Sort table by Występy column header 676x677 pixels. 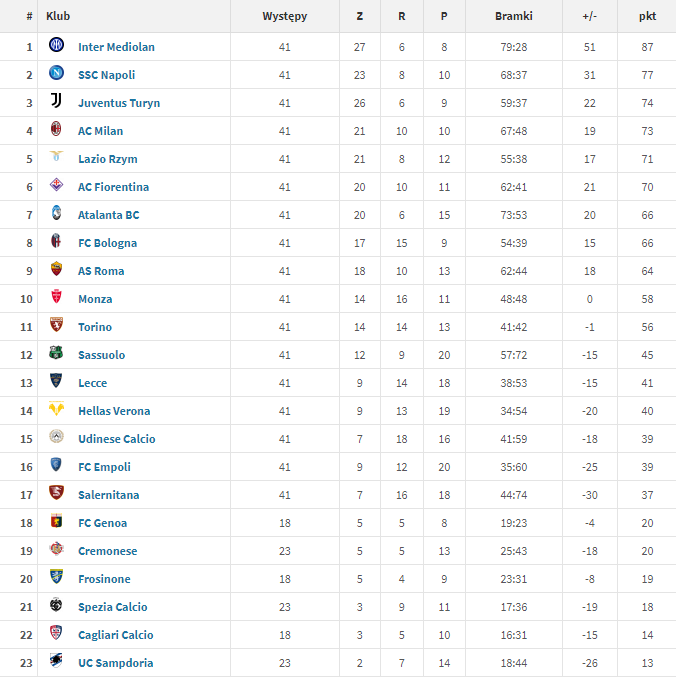[285, 16]
